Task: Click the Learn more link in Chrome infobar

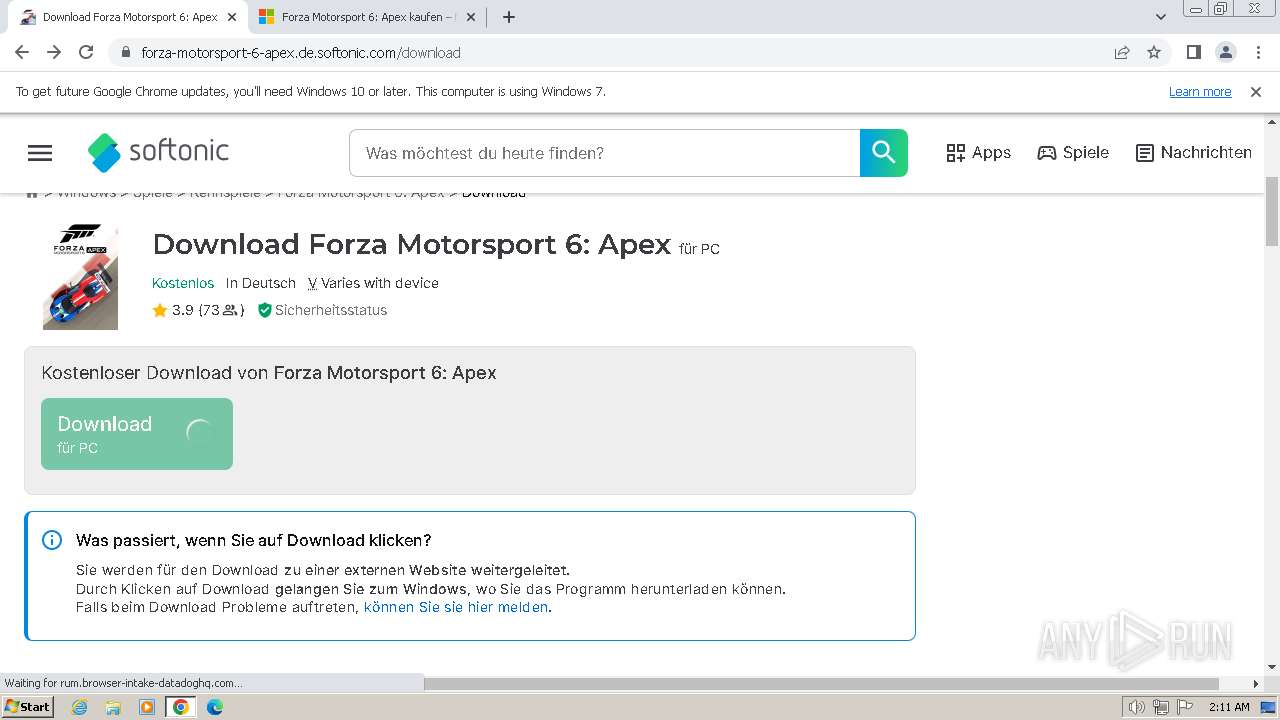Action: 1200,92
